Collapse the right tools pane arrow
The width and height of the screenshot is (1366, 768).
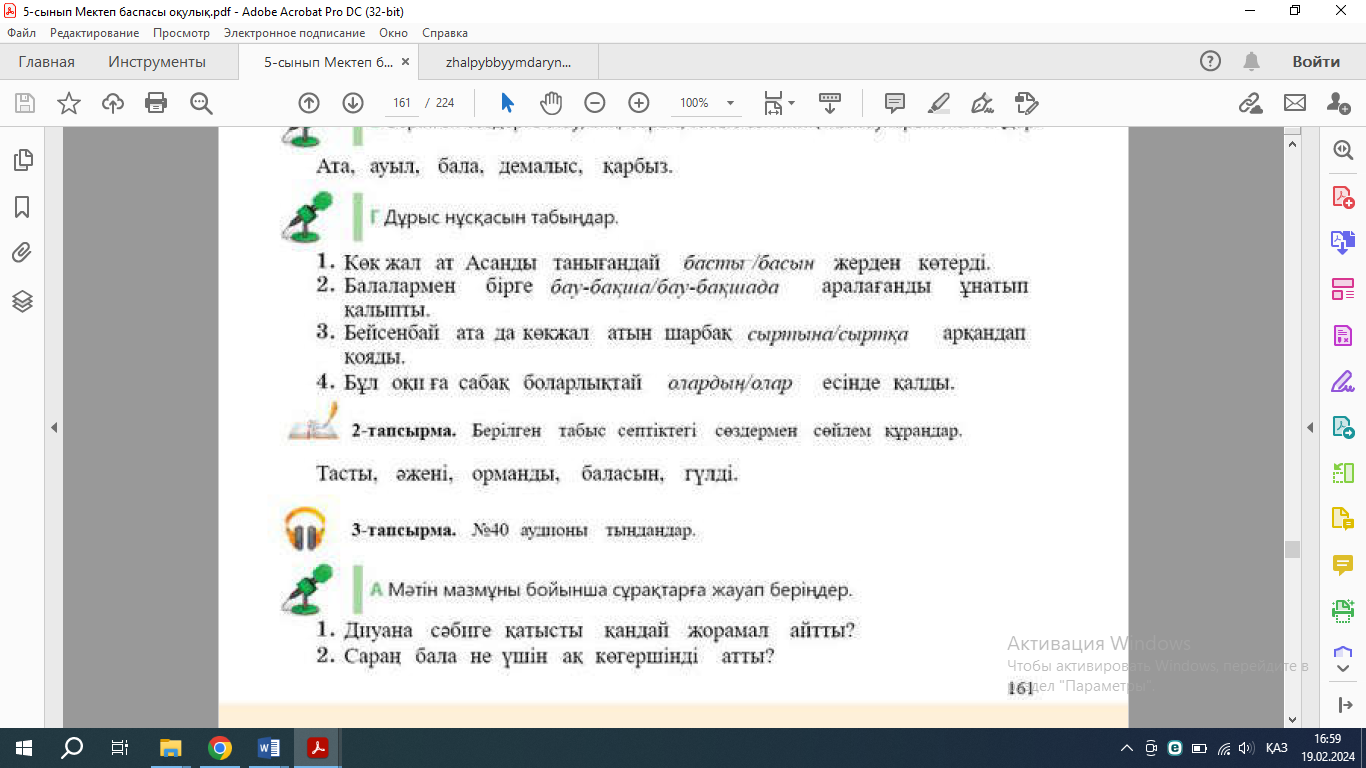(1310, 428)
